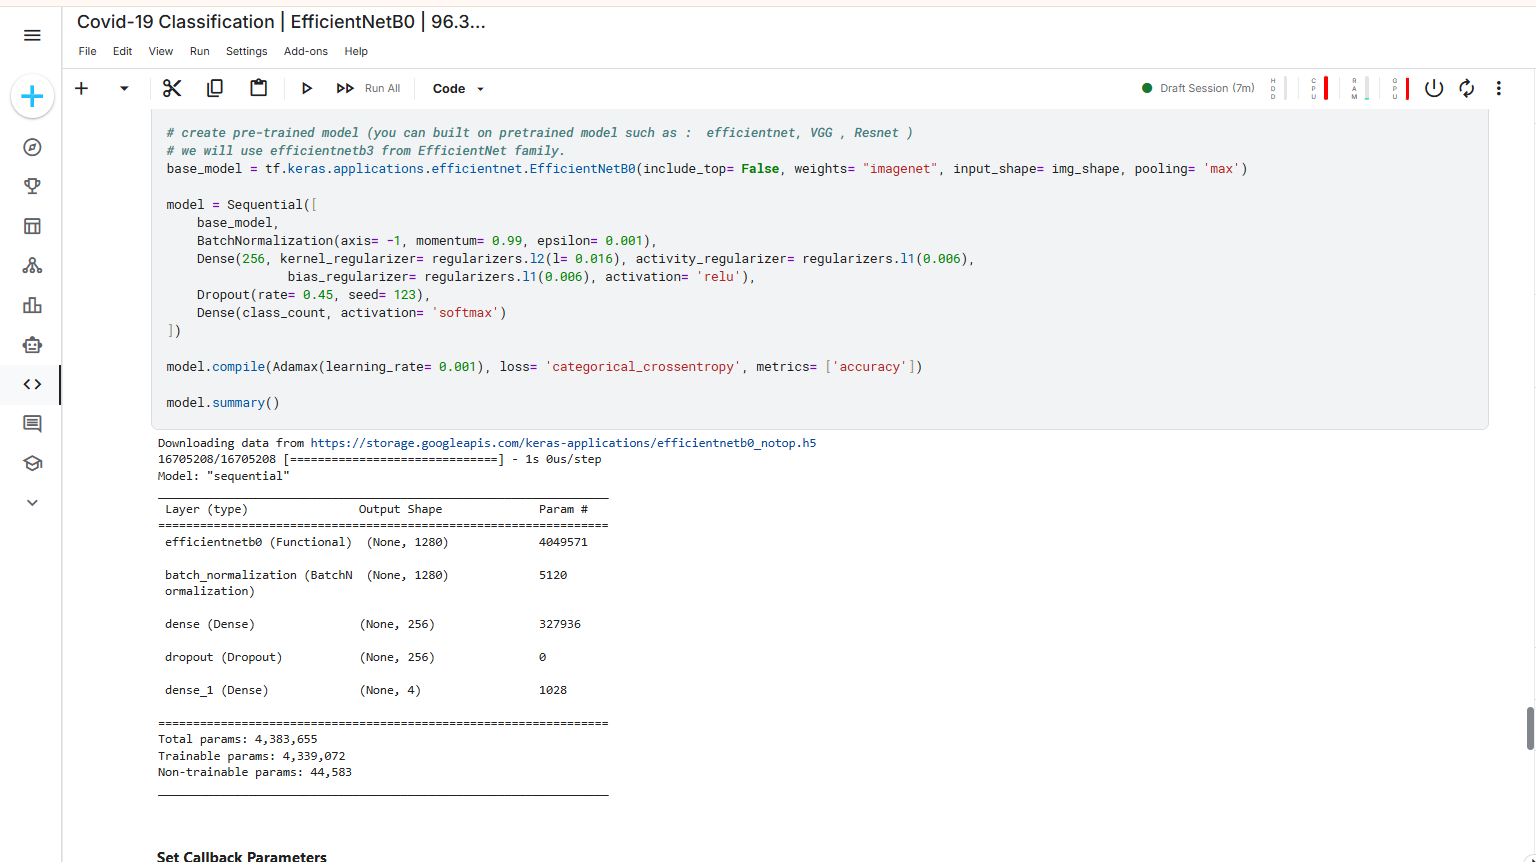The width and height of the screenshot is (1536, 862).
Task: Cut the current cell with the scissors icon
Action: (x=172, y=88)
